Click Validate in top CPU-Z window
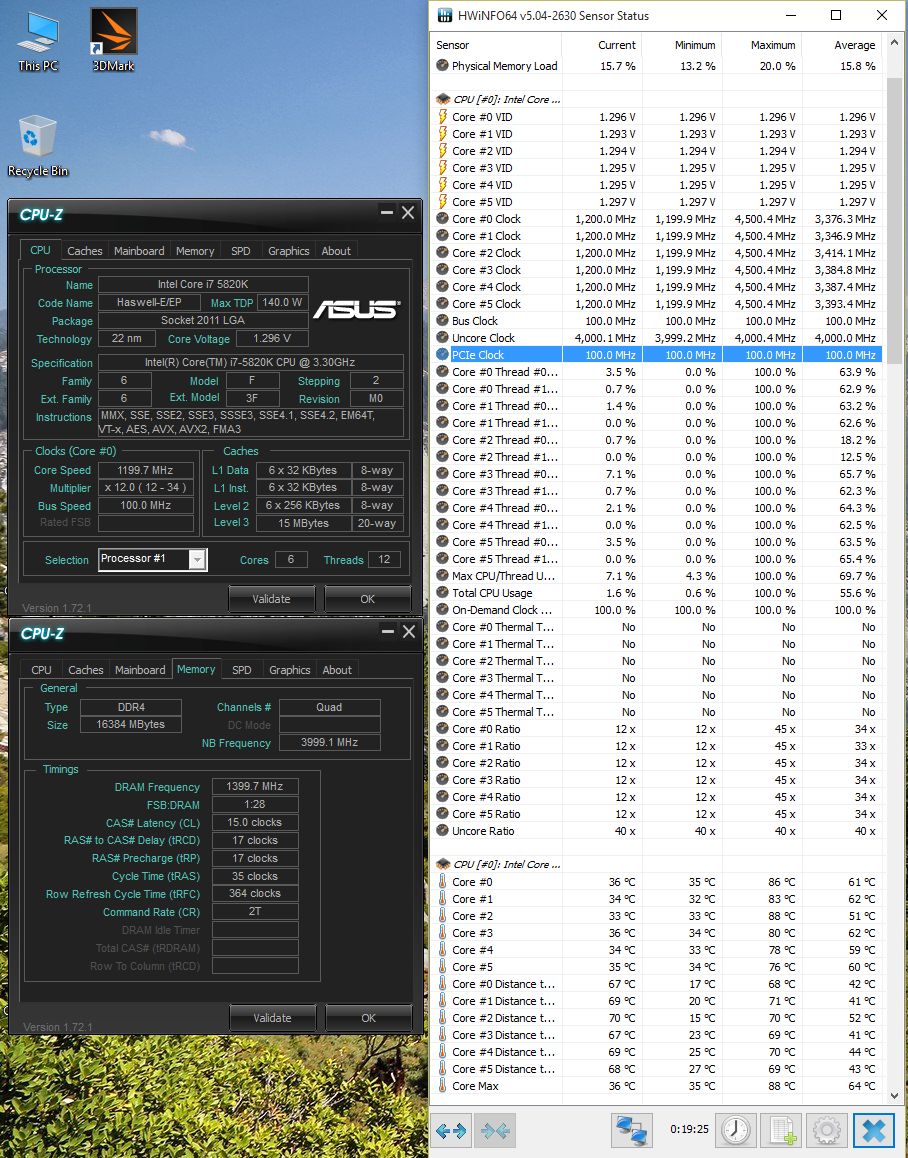This screenshot has height=1158, width=908. pyautogui.click(x=271, y=599)
